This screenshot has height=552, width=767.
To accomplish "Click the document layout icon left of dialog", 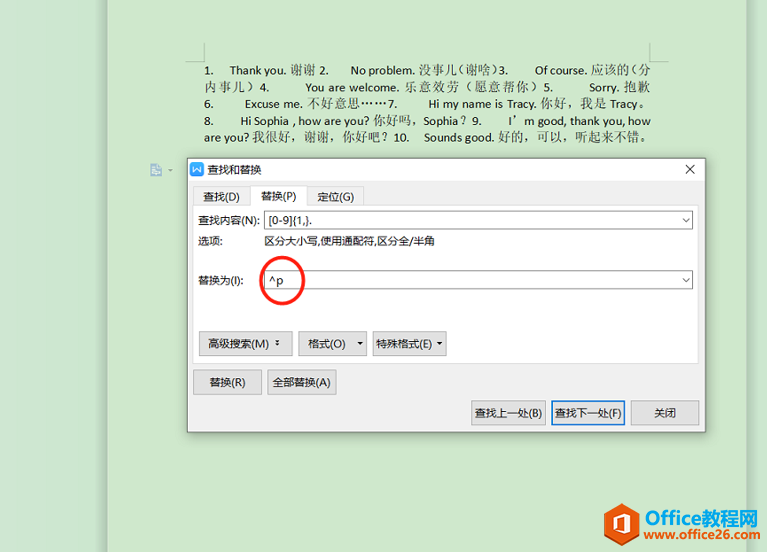I will point(156,170).
